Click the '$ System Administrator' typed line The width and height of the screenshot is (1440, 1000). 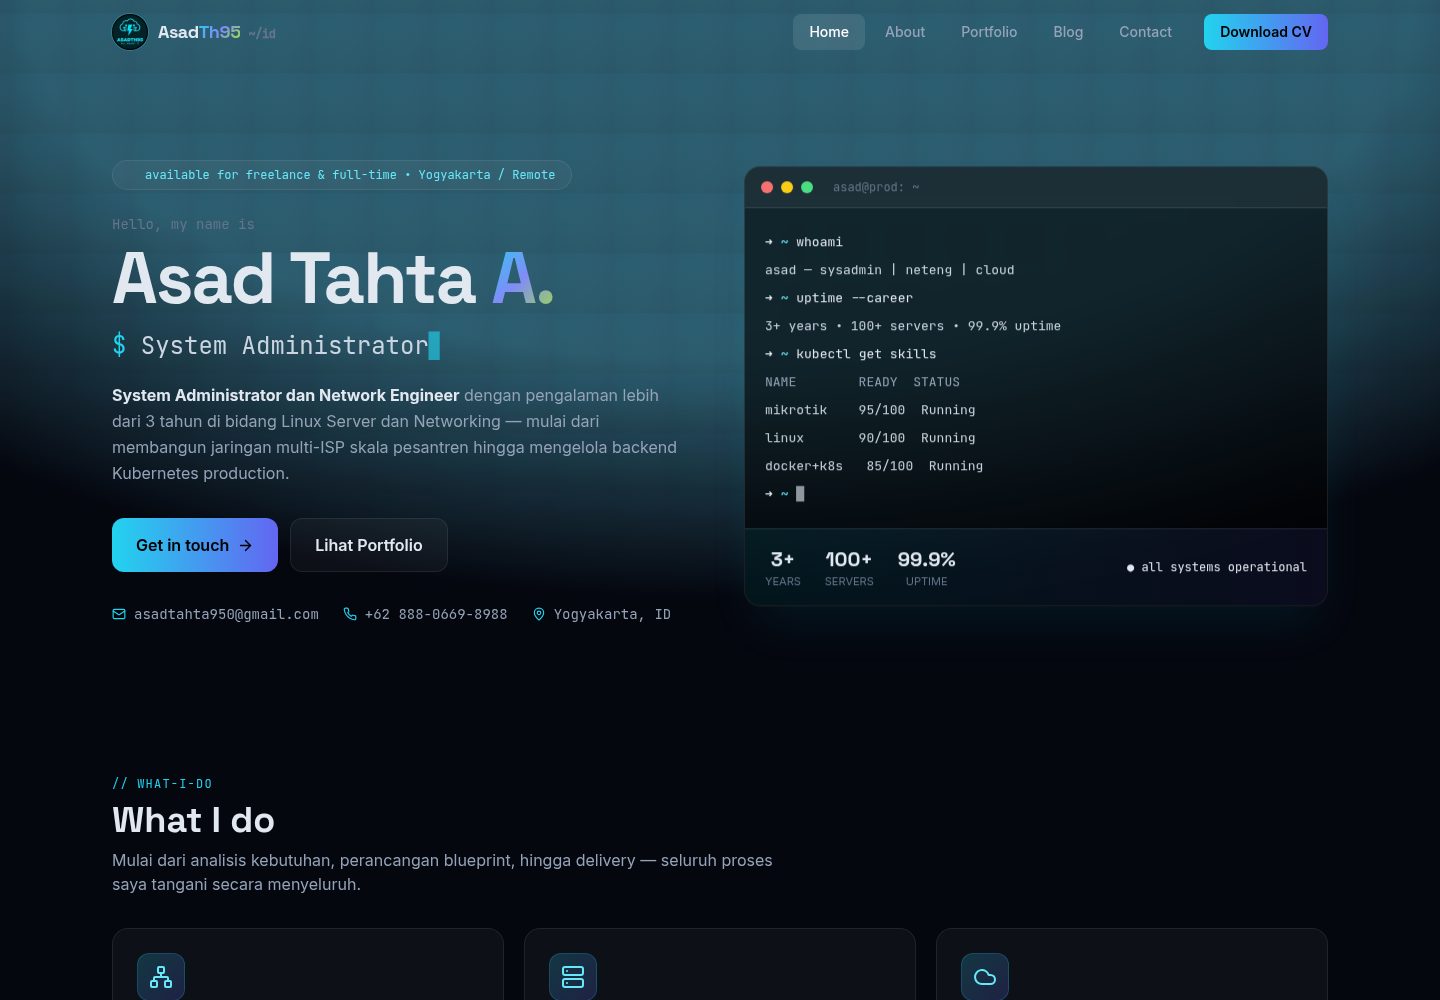click(x=276, y=345)
